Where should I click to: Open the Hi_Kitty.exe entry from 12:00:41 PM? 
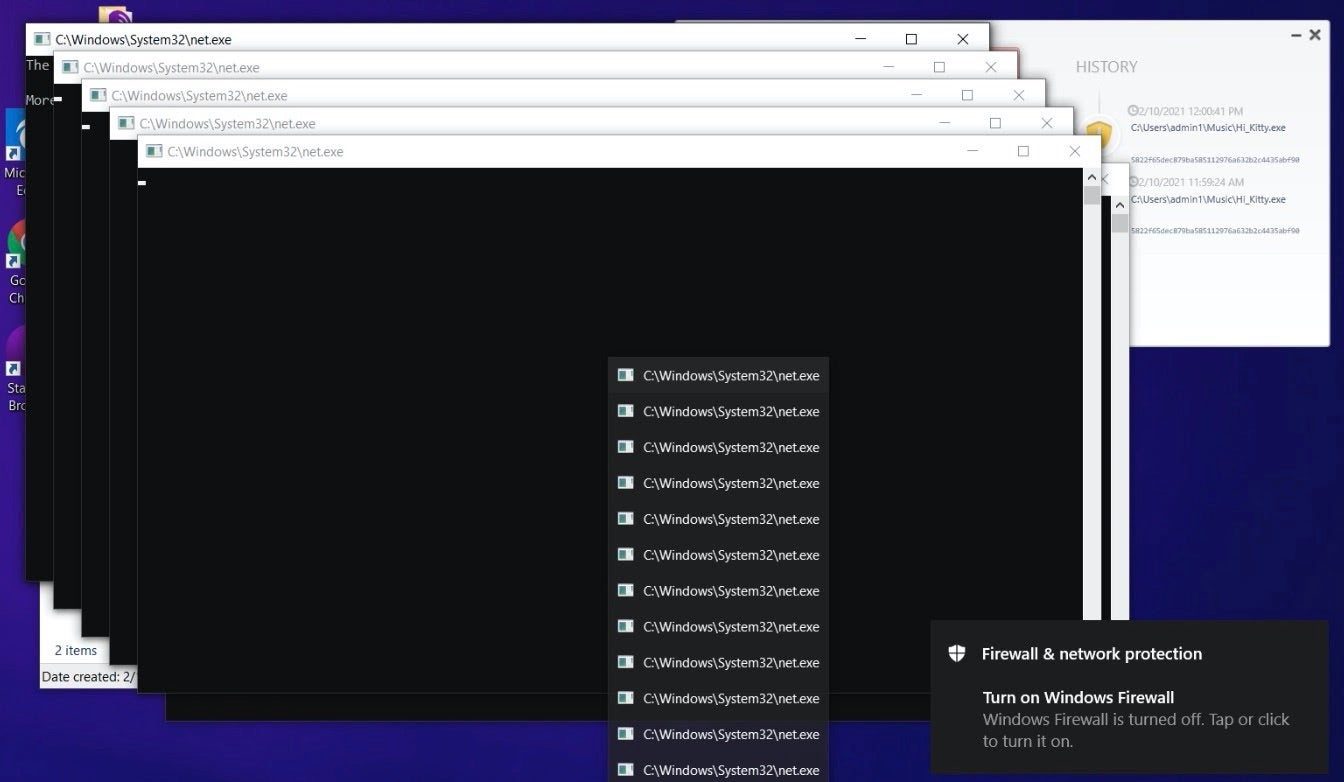1208,128
